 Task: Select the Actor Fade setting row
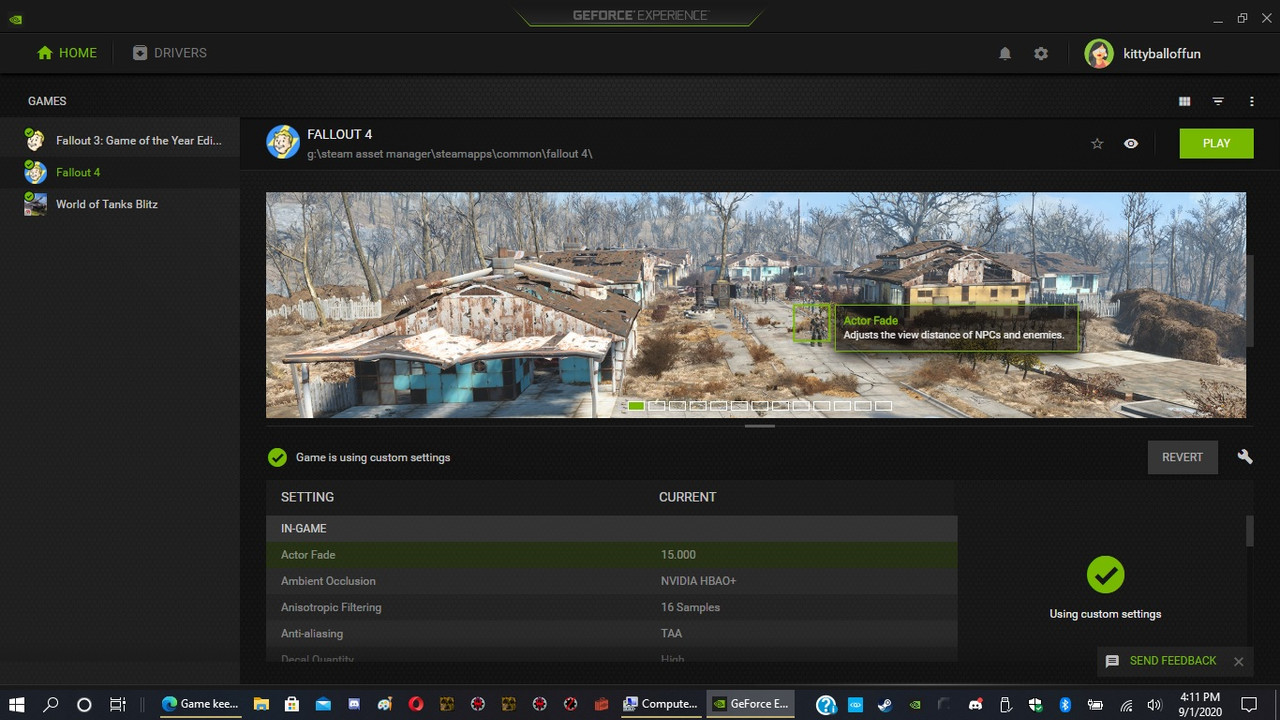tap(612, 555)
